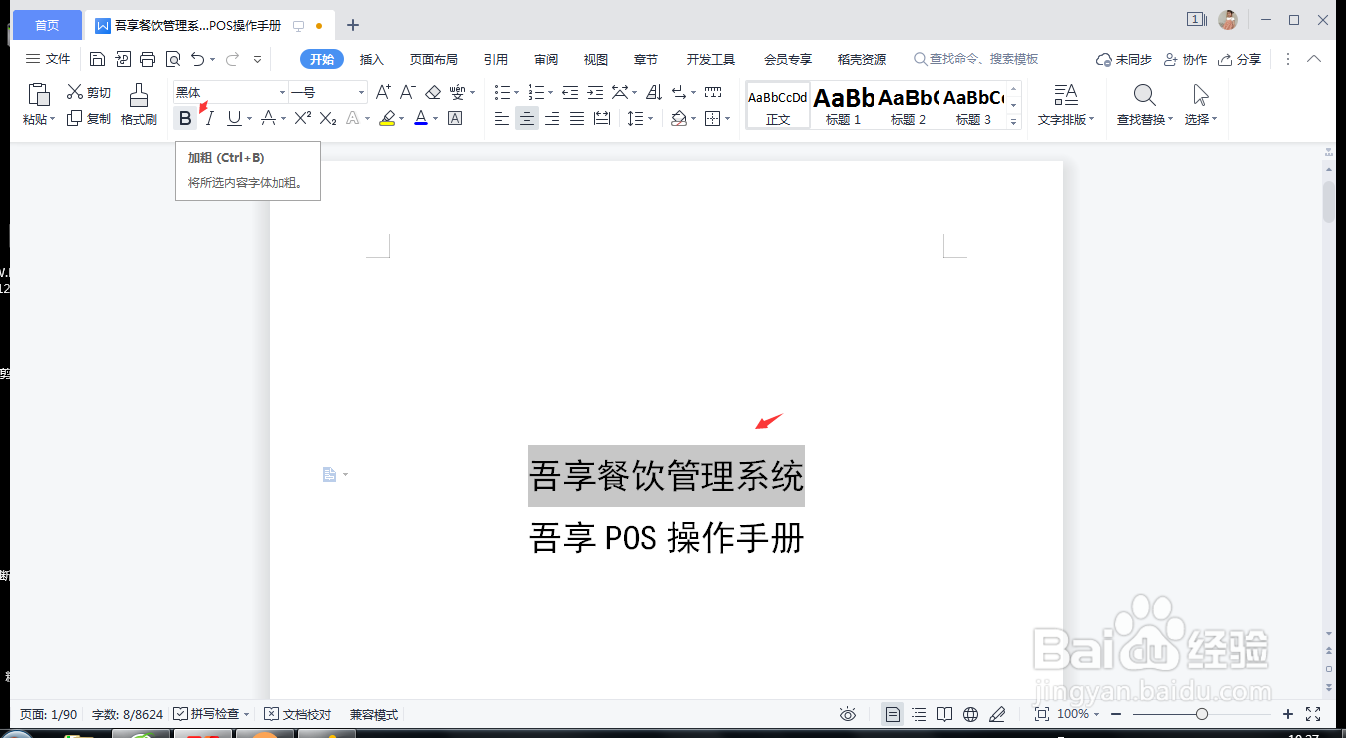Click the decrease indent icon

(x=570, y=92)
